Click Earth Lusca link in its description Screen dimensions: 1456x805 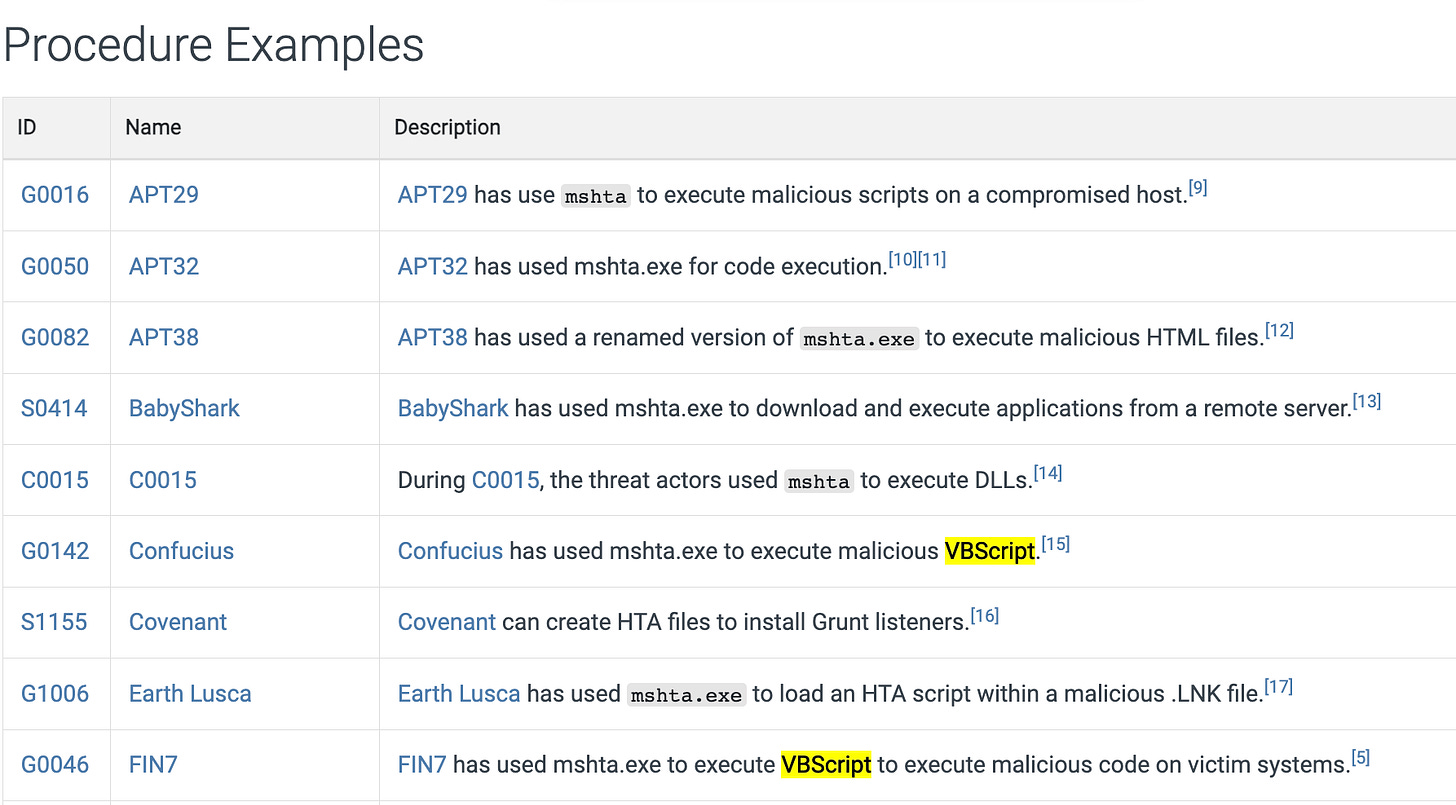459,694
